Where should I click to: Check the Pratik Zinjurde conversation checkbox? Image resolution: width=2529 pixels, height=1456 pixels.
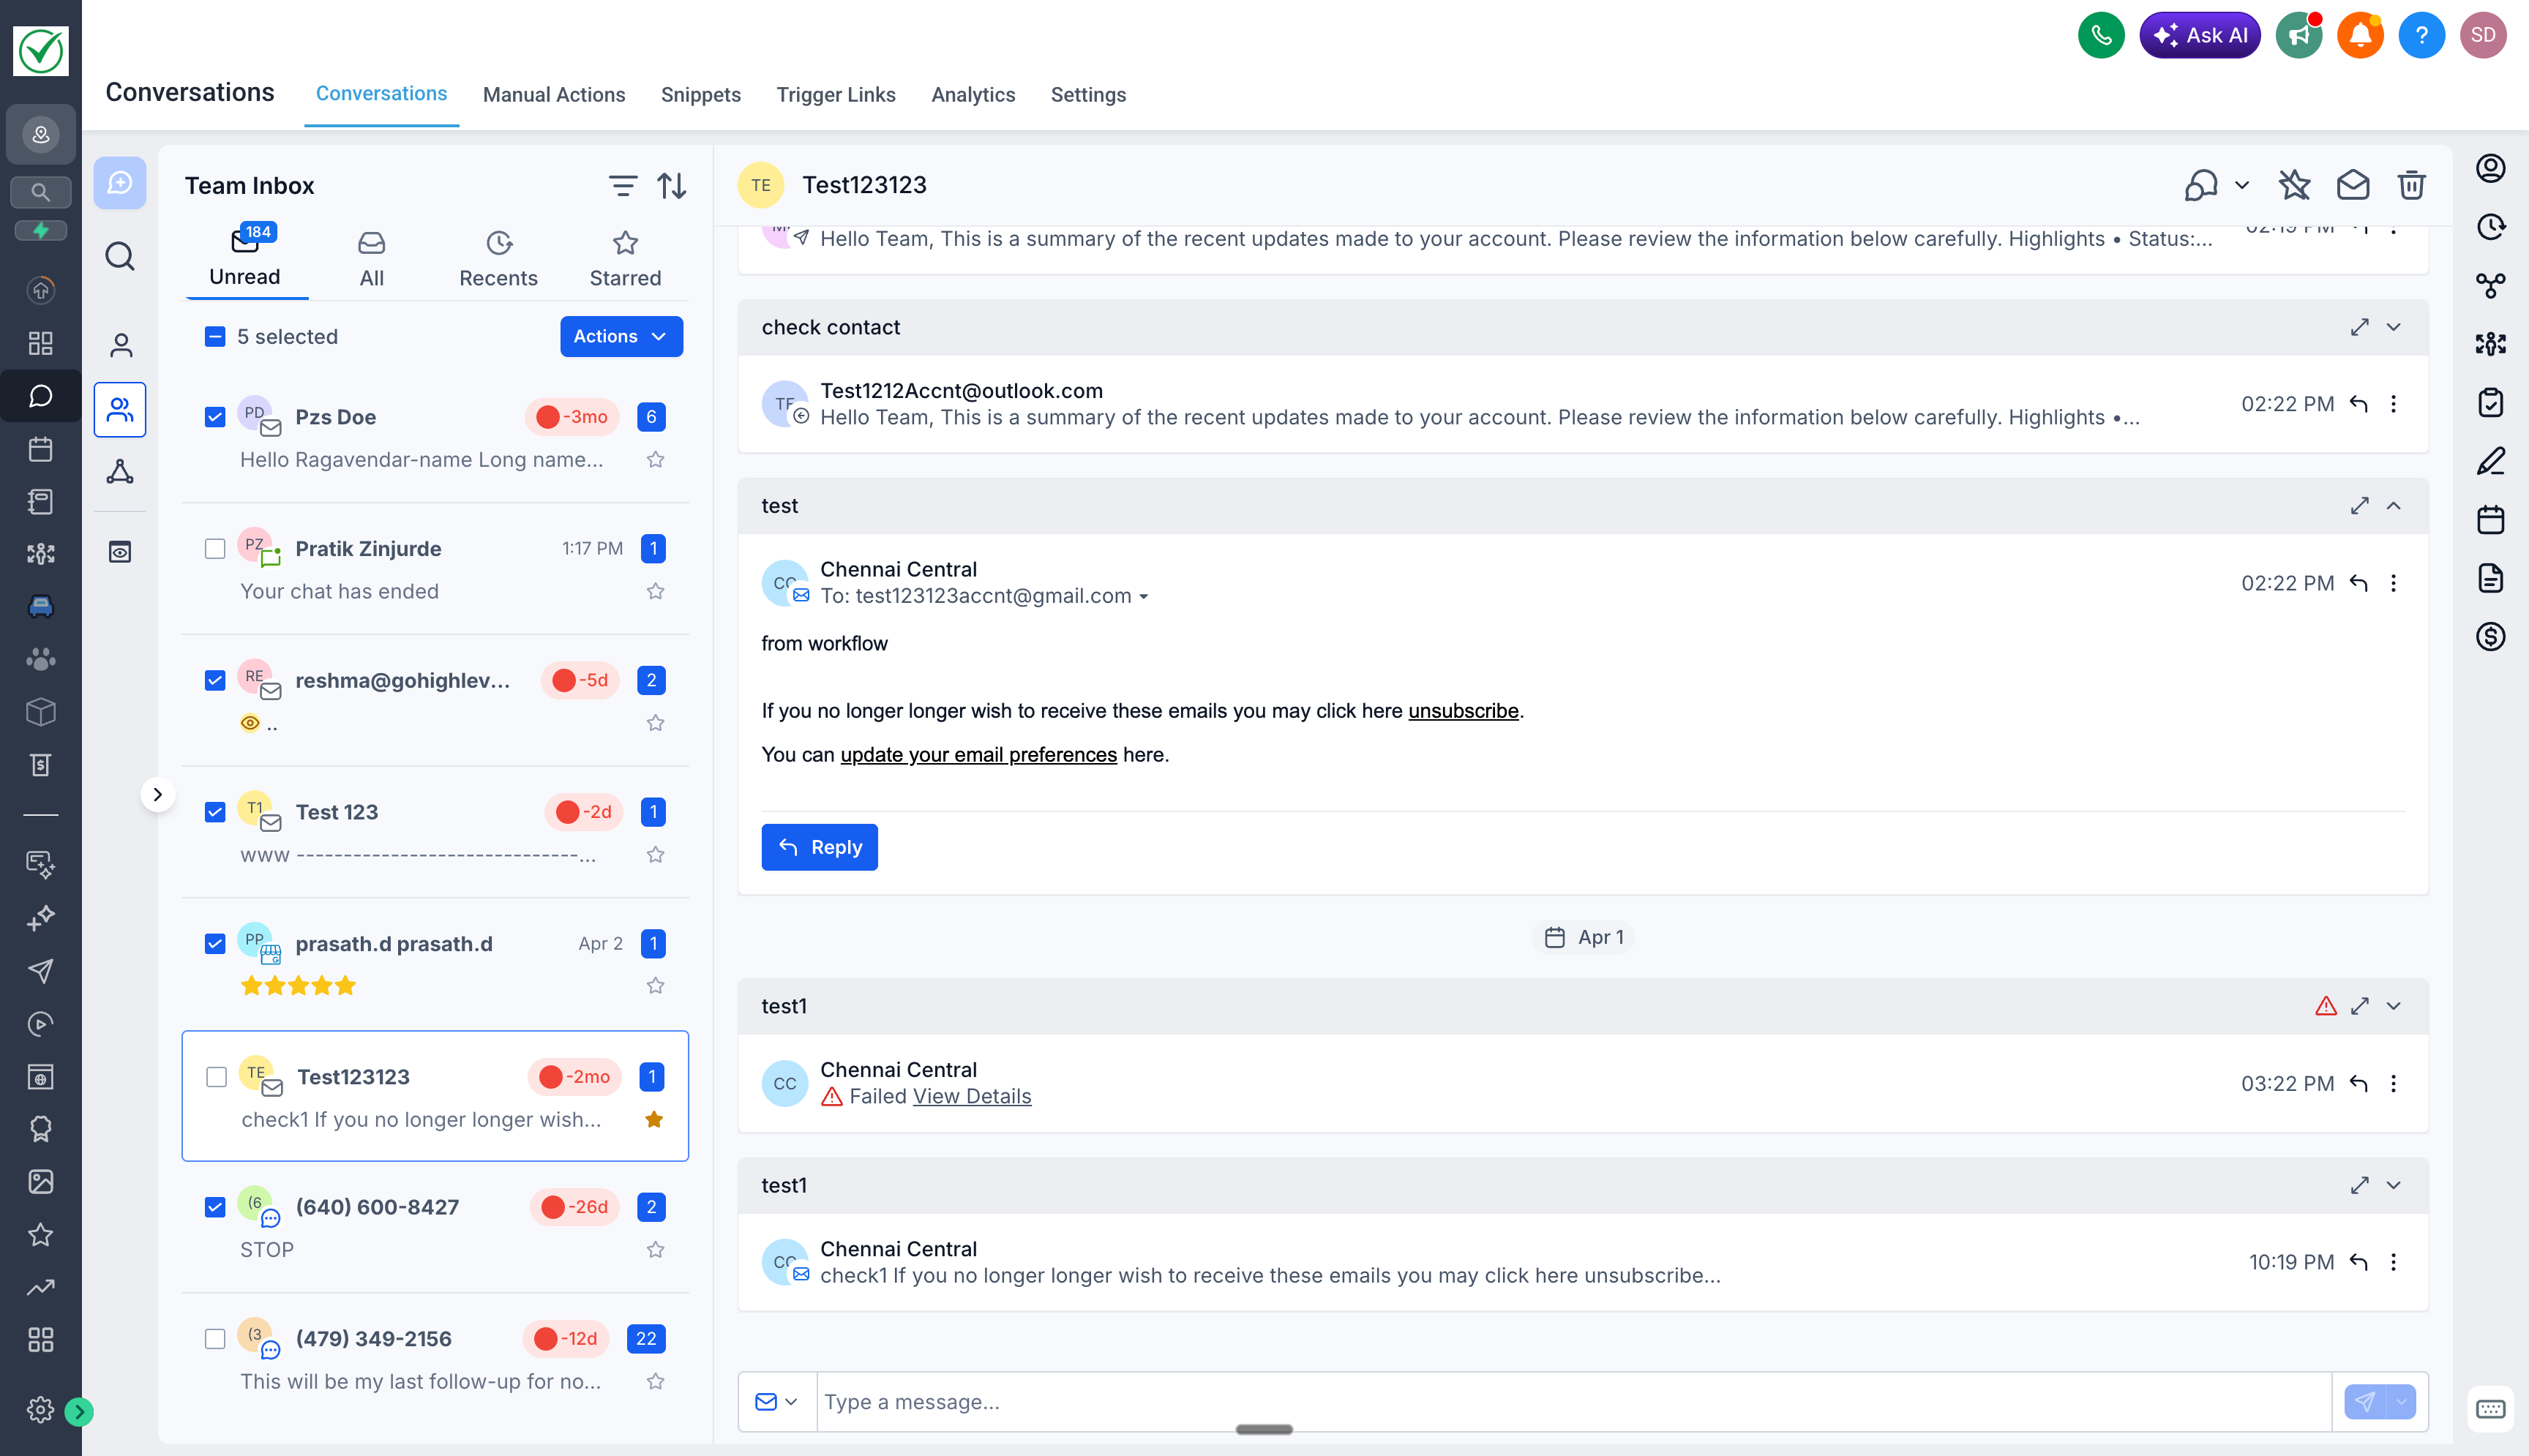click(215, 549)
